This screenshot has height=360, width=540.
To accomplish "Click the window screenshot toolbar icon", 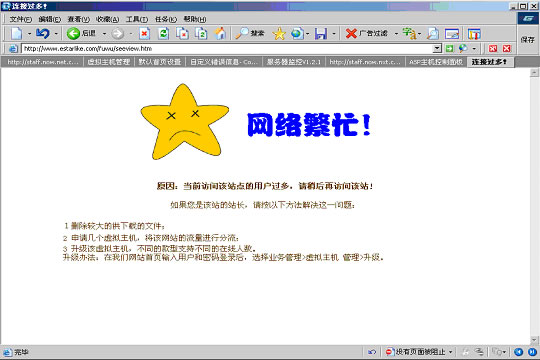I will (x=452, y=34).
